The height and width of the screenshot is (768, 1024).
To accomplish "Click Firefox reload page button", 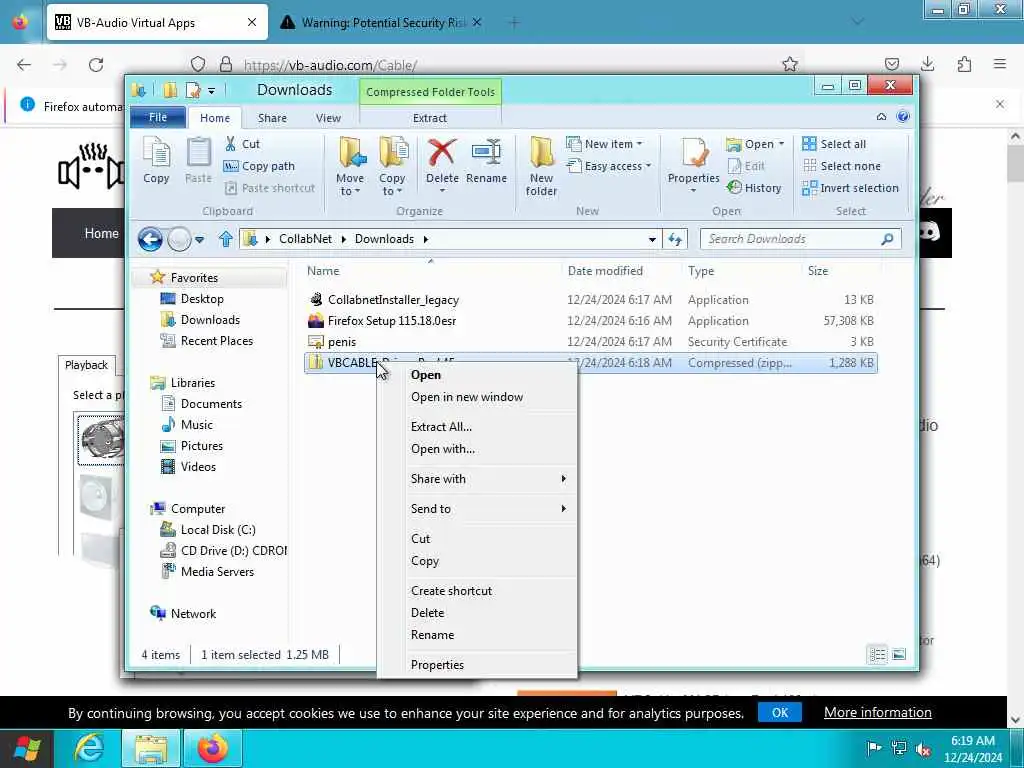I will 96,65.
